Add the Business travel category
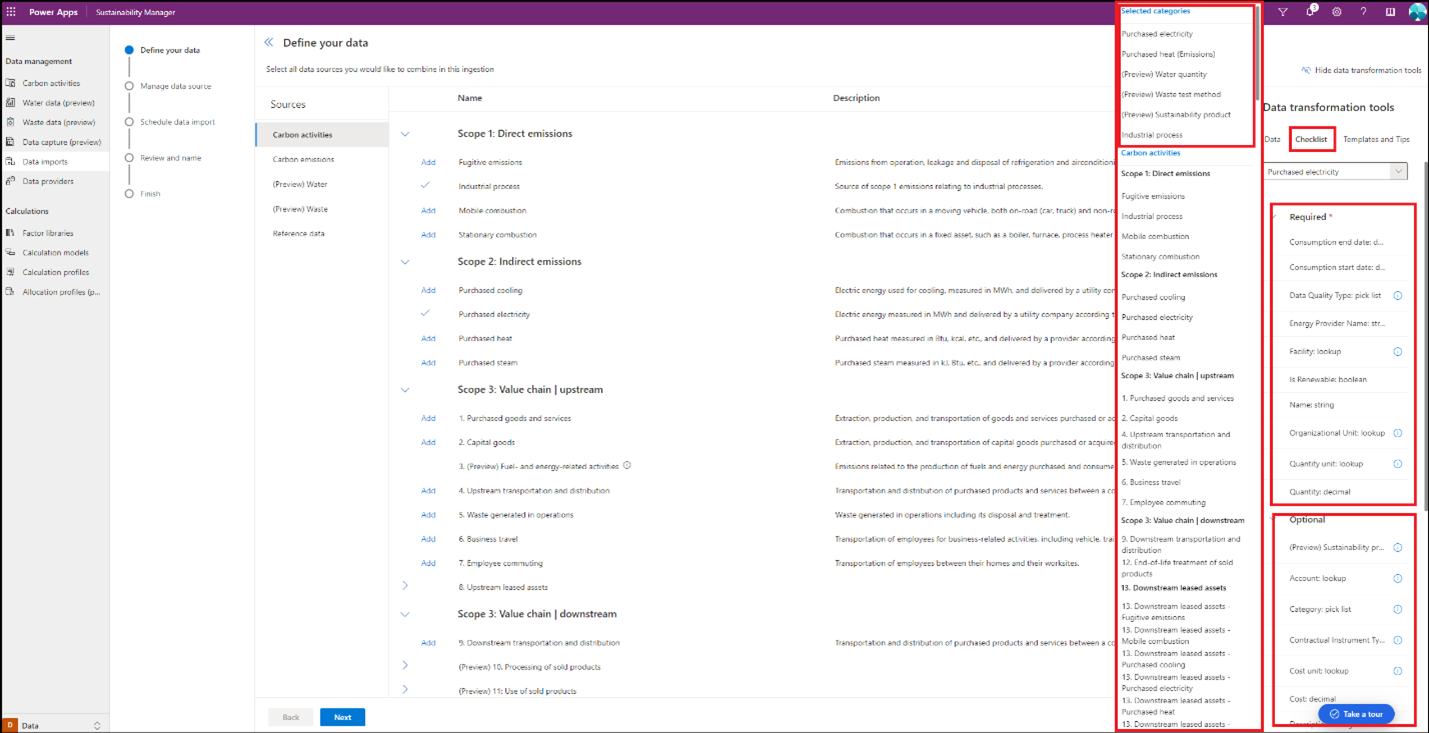The width and height of the screenshot is (1429, 733). click(428, 539)
